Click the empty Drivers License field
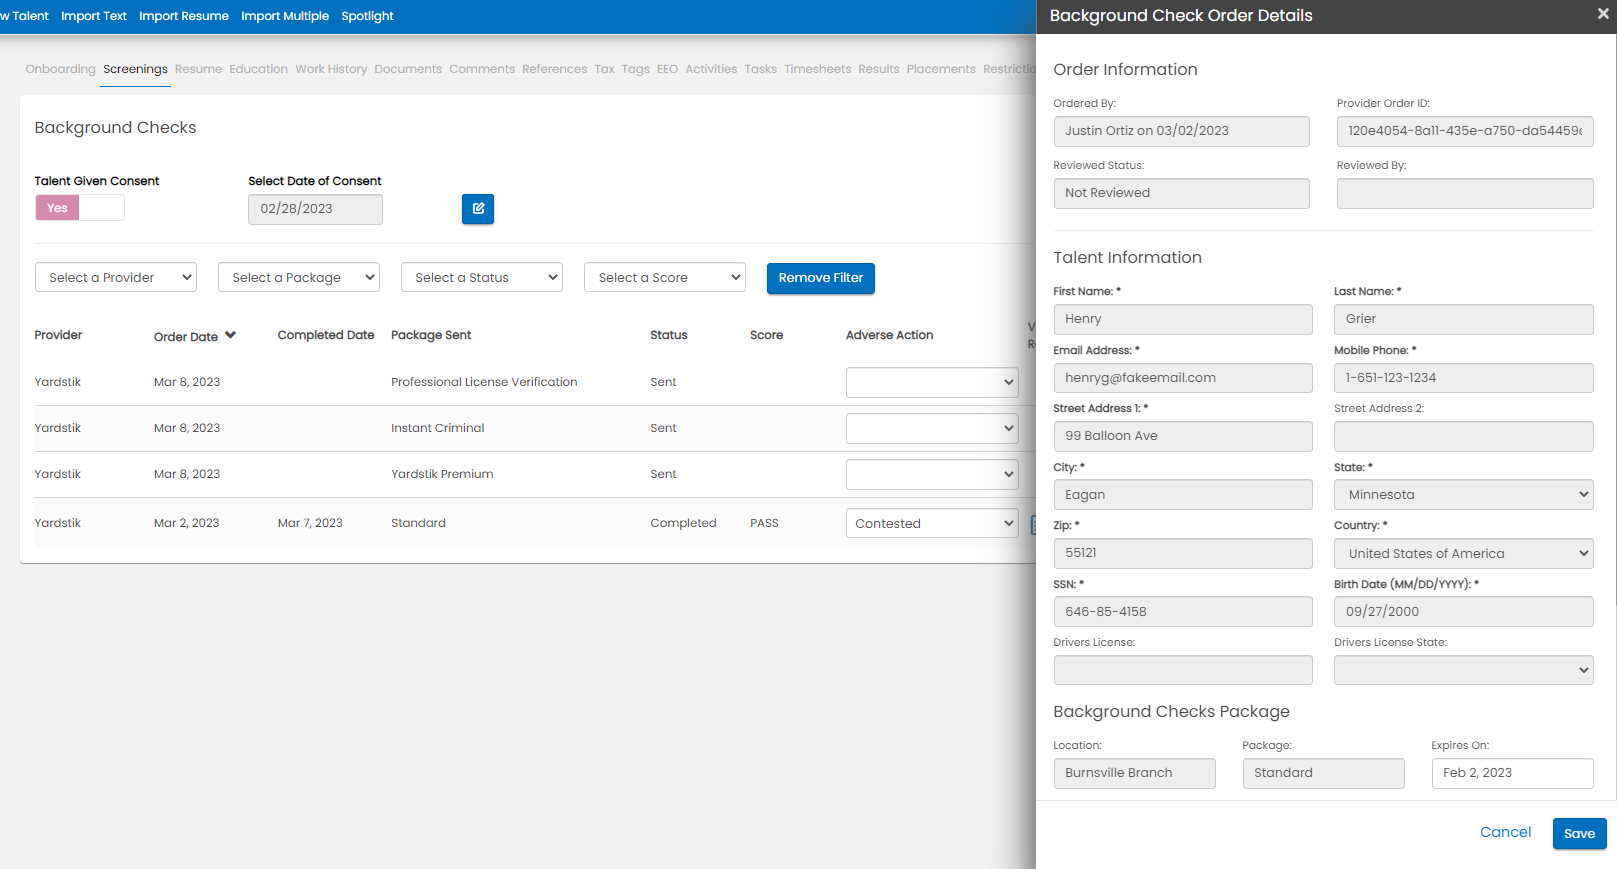This screenshot has width=1617, height=869. (1183, 670)
